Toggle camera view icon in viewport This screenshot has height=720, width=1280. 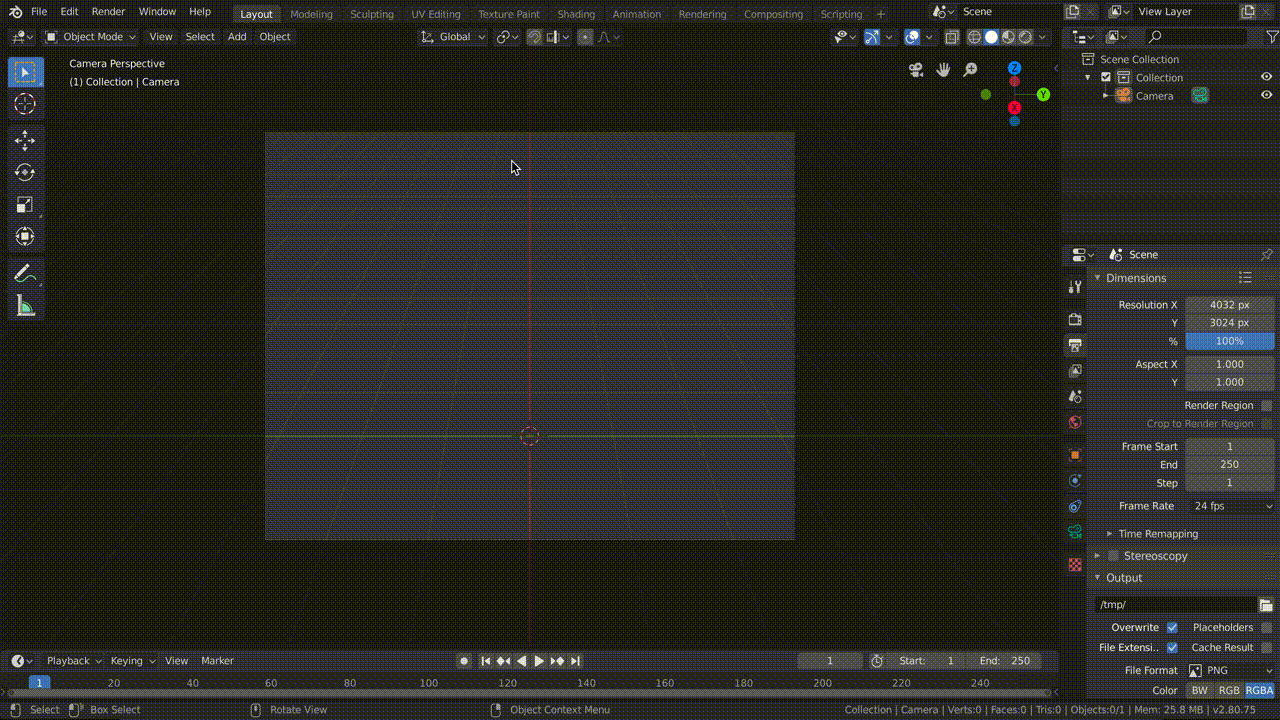pos(916,70)
